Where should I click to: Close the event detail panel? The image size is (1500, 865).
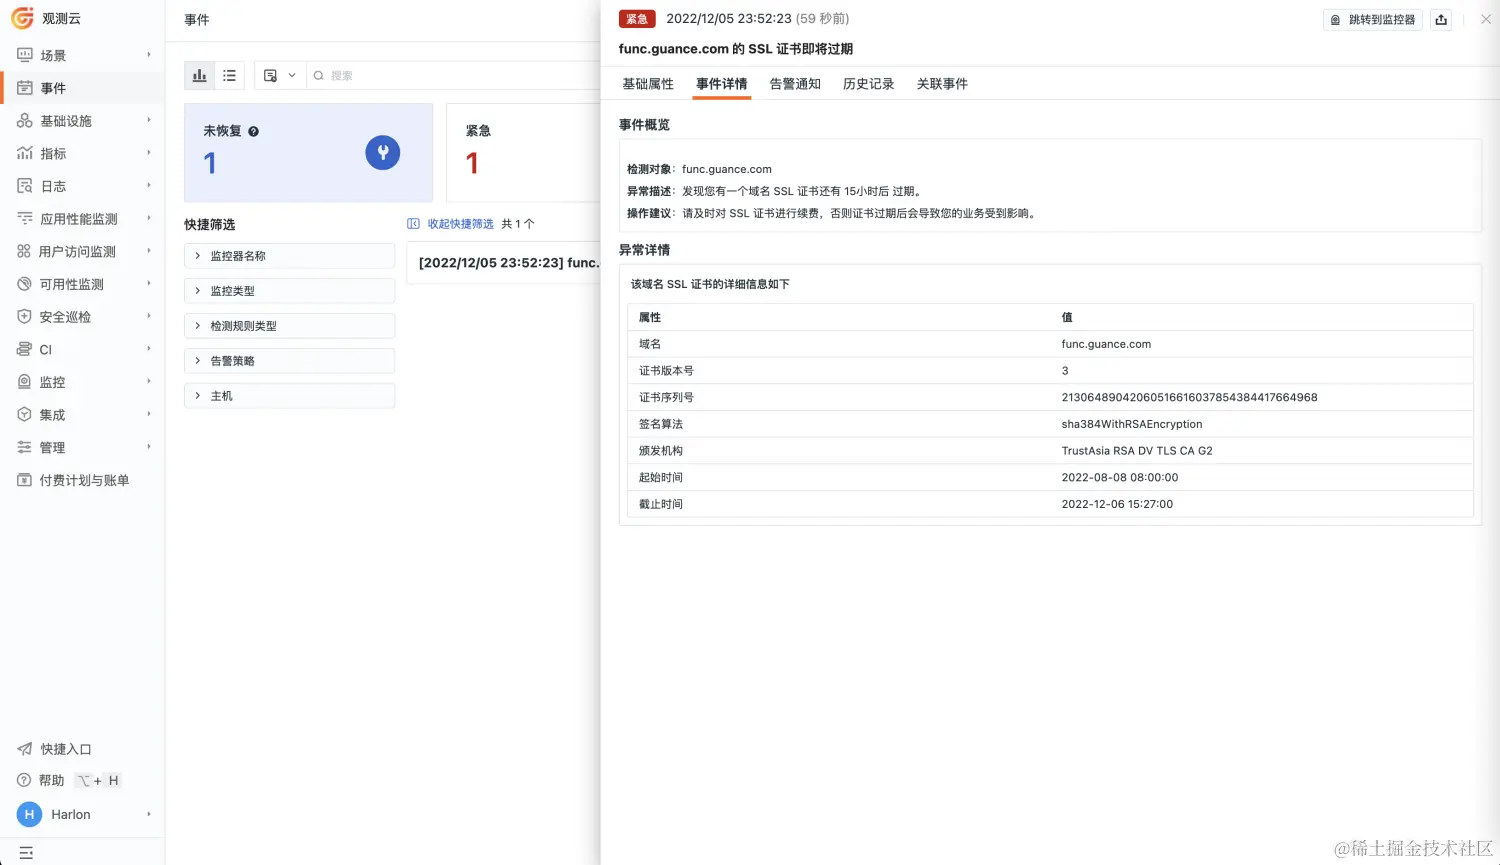click(x=1486, y=19)
